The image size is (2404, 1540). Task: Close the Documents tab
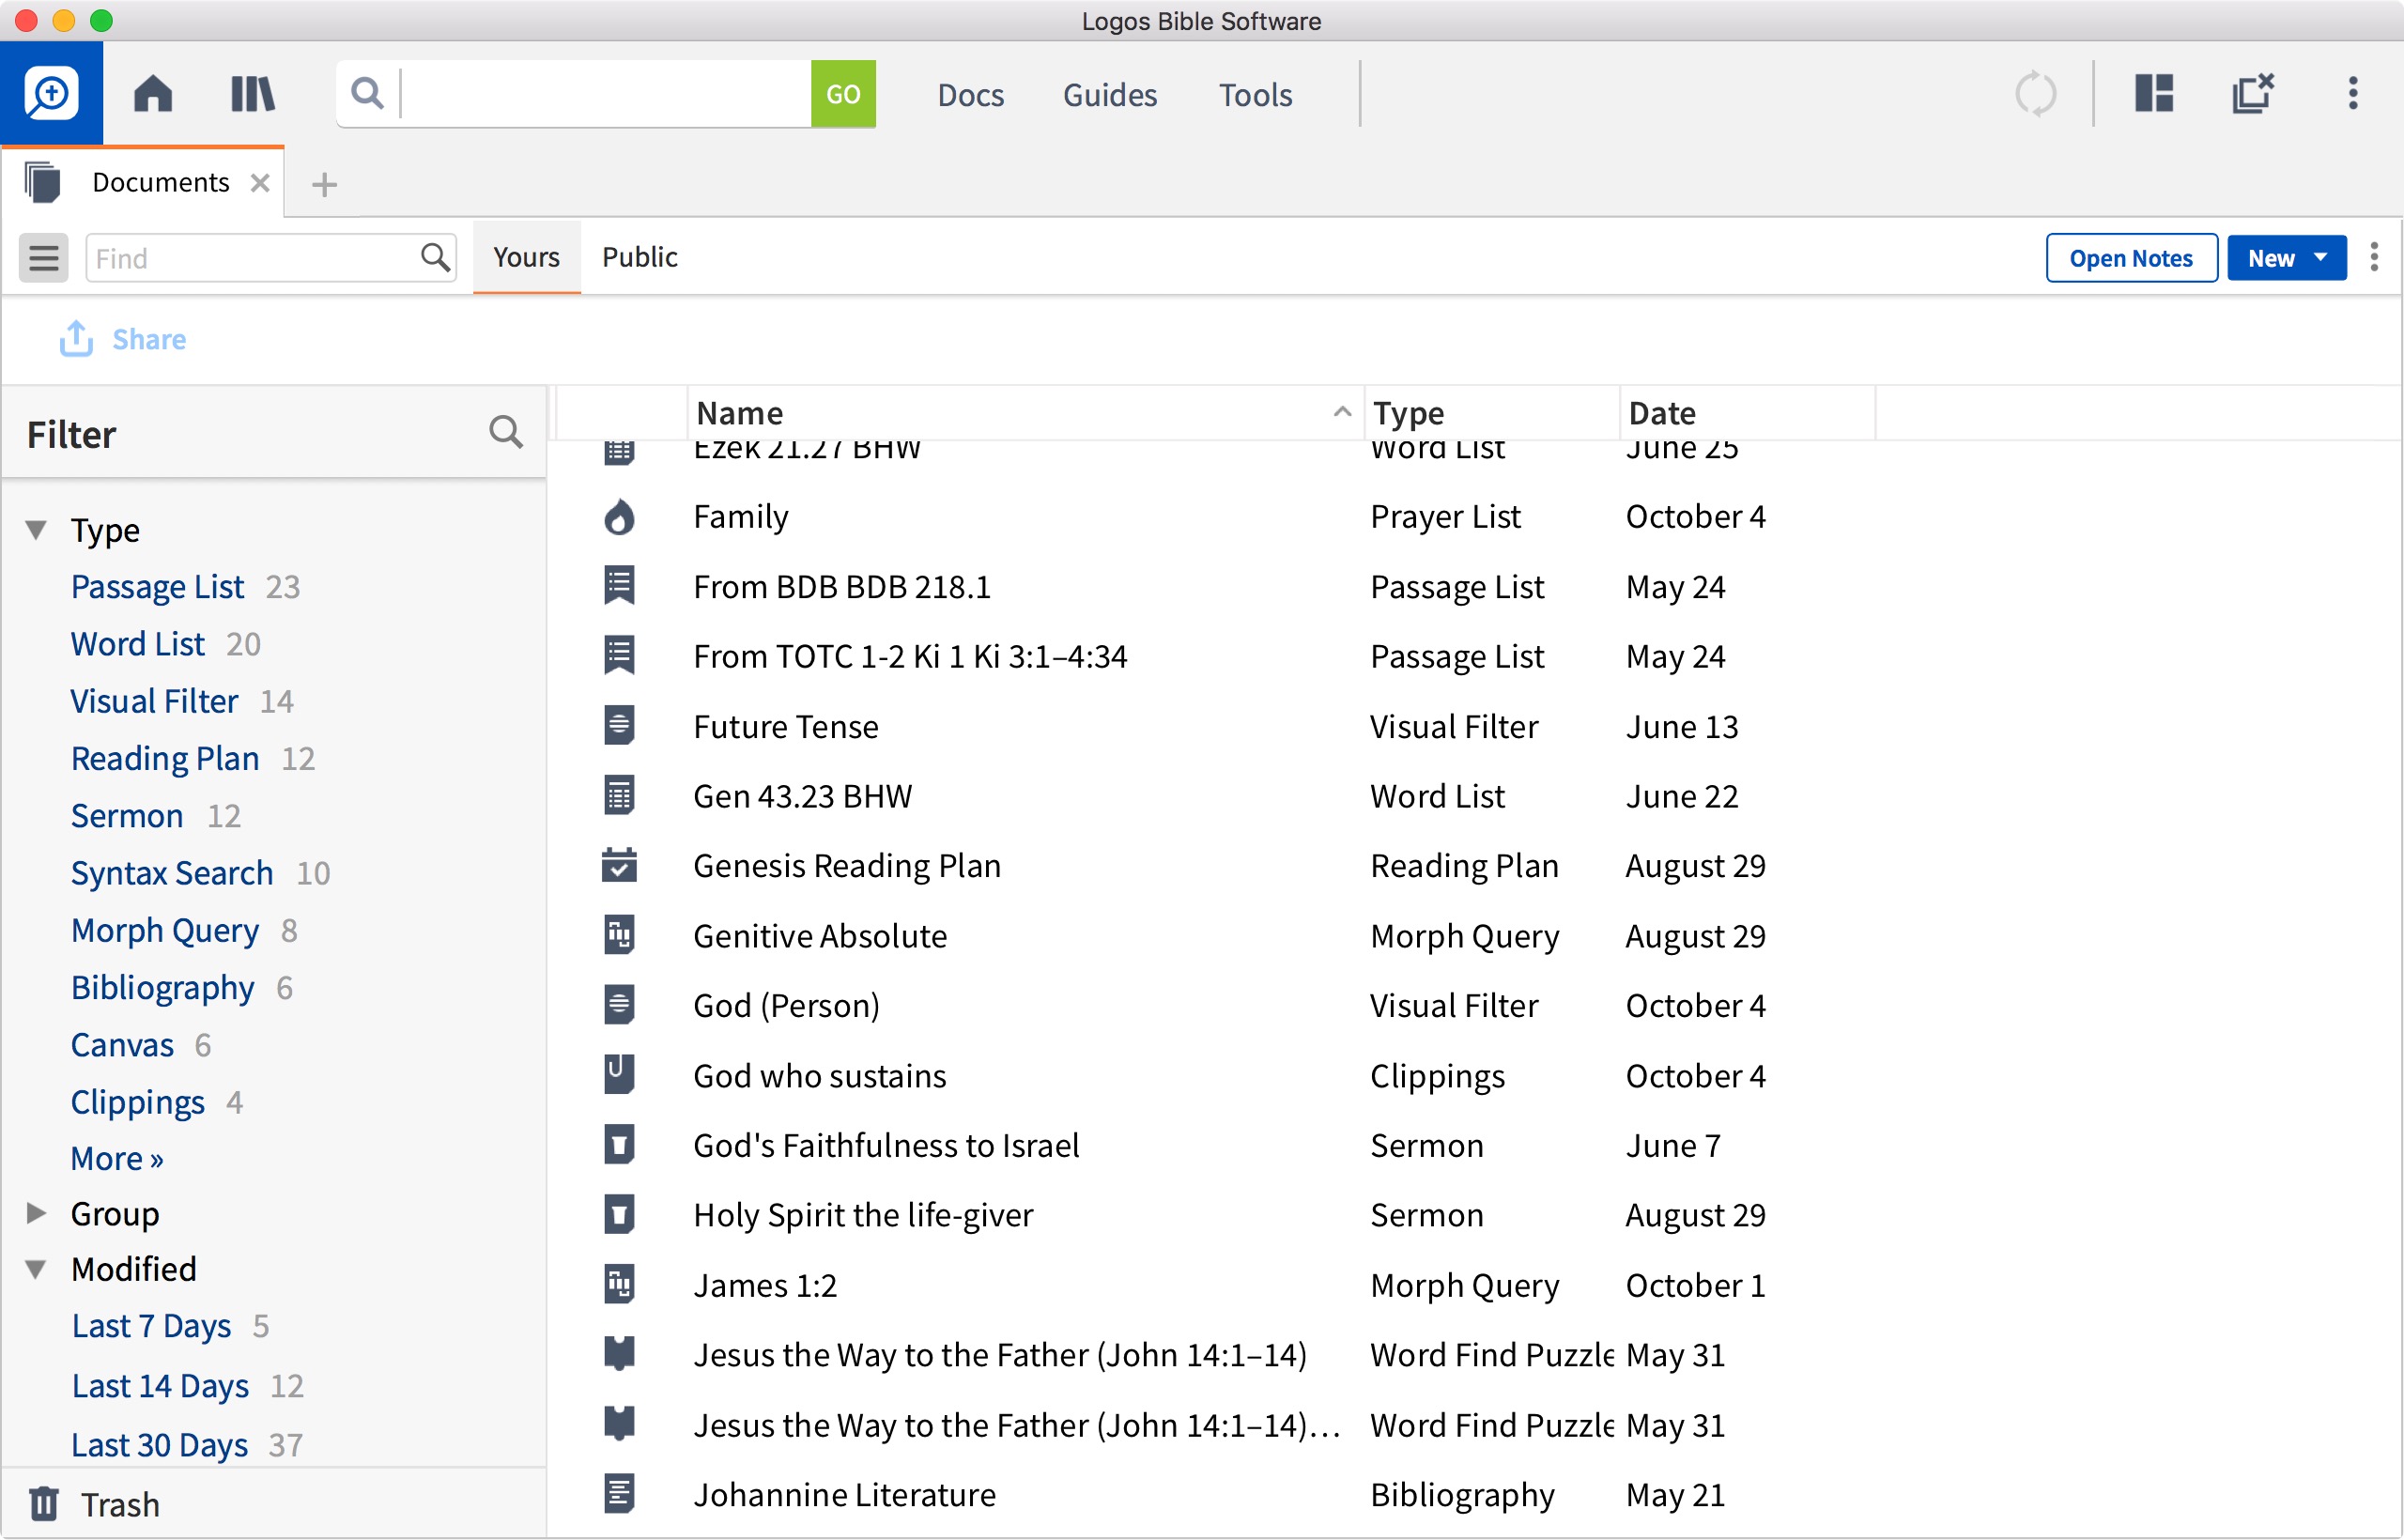[x=260, y=183]
